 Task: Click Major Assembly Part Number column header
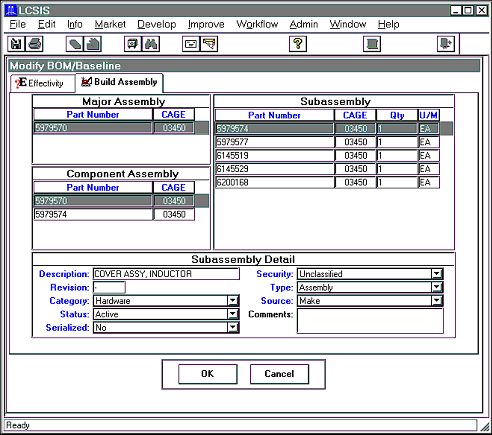[93, 115]
